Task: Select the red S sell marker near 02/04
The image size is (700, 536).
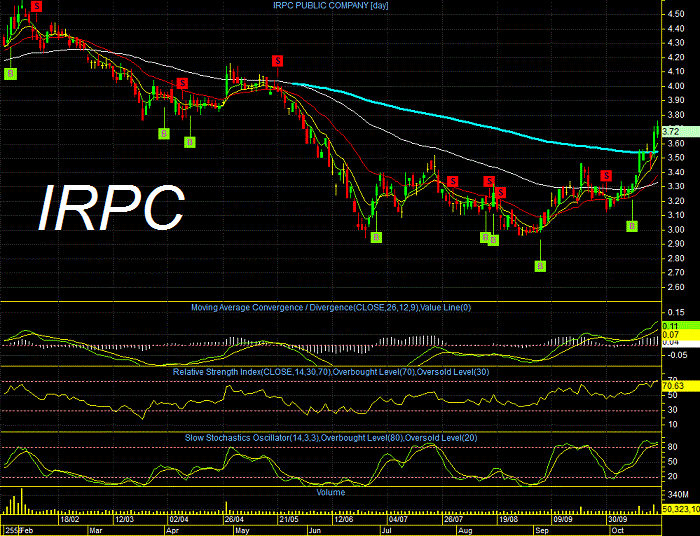Action: pos(182,83)
